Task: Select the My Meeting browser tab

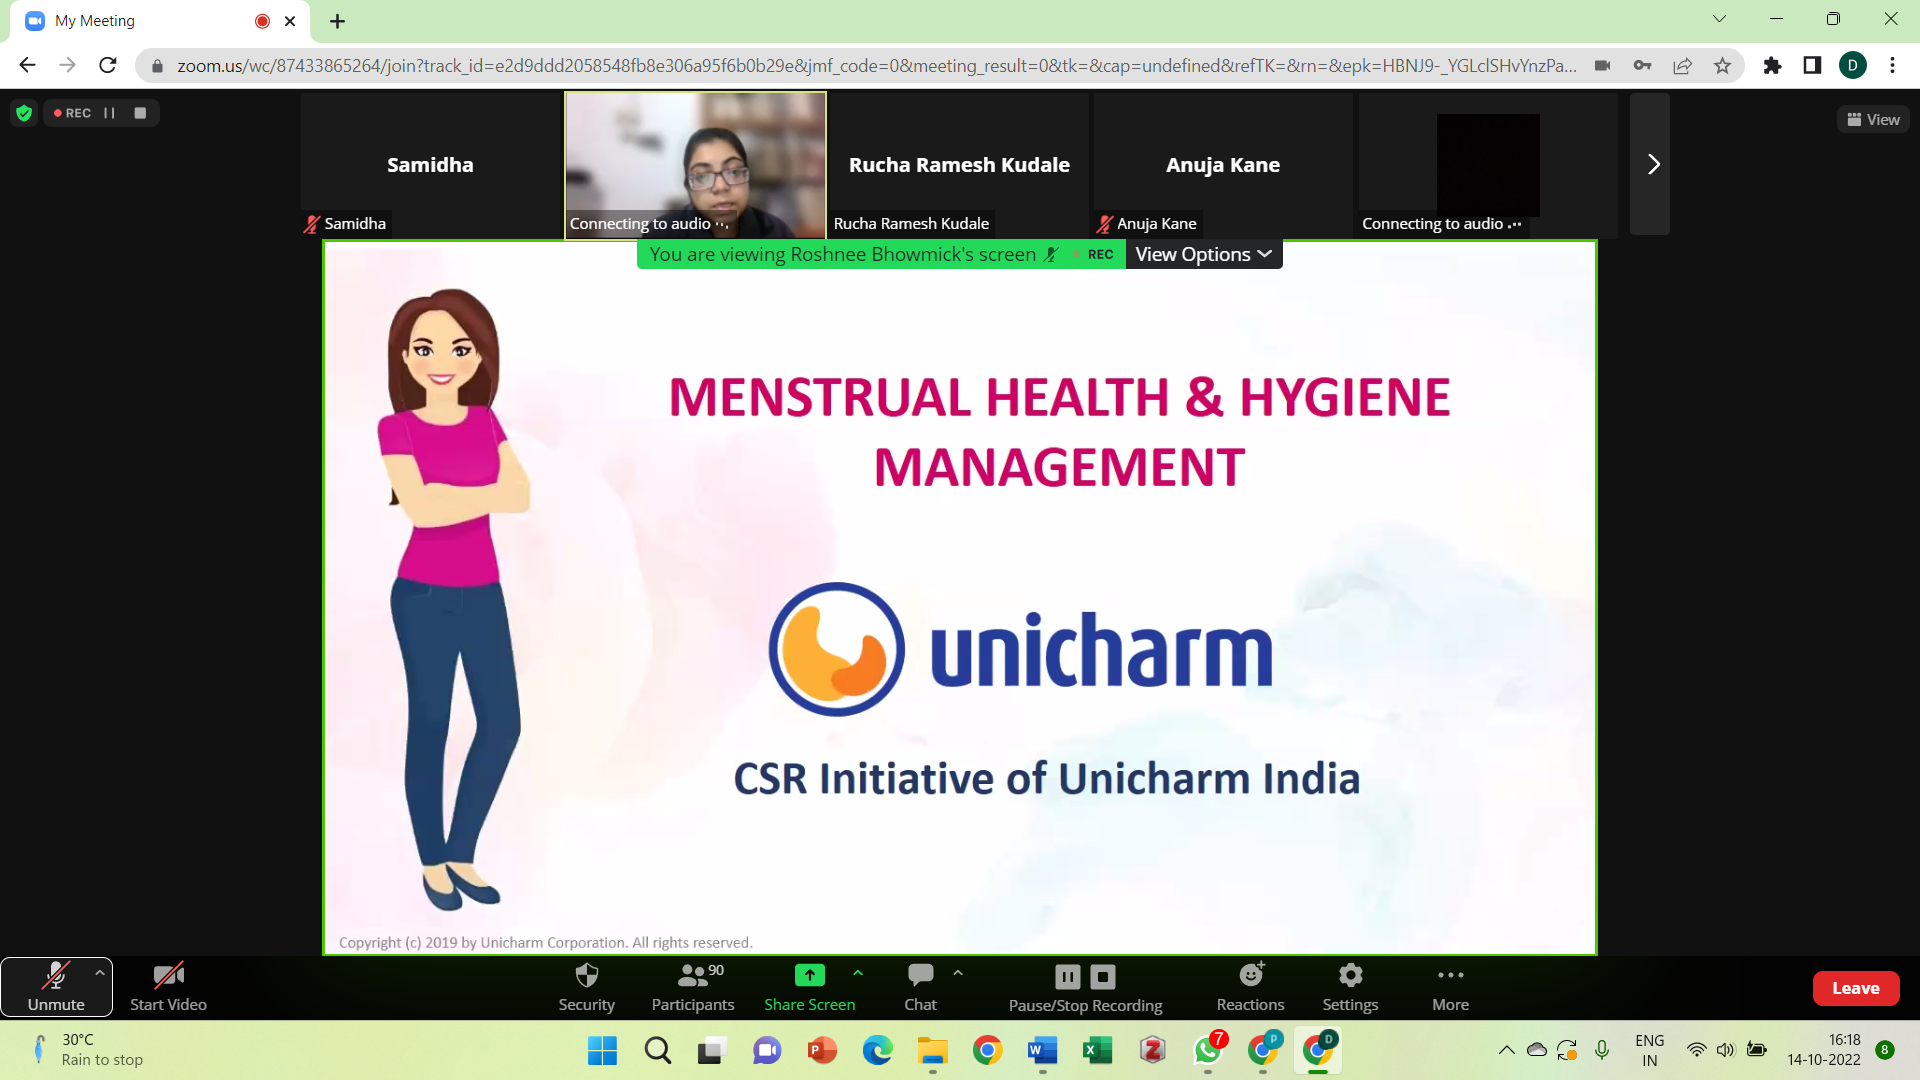Action: (160, 21)
